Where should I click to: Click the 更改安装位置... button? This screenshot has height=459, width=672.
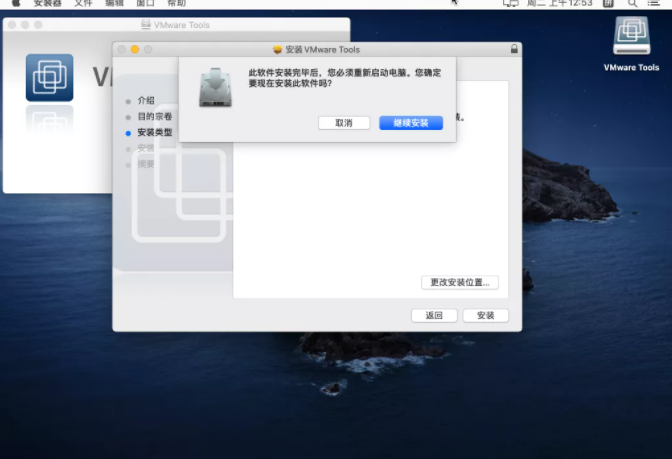click(x=459, y=282)
